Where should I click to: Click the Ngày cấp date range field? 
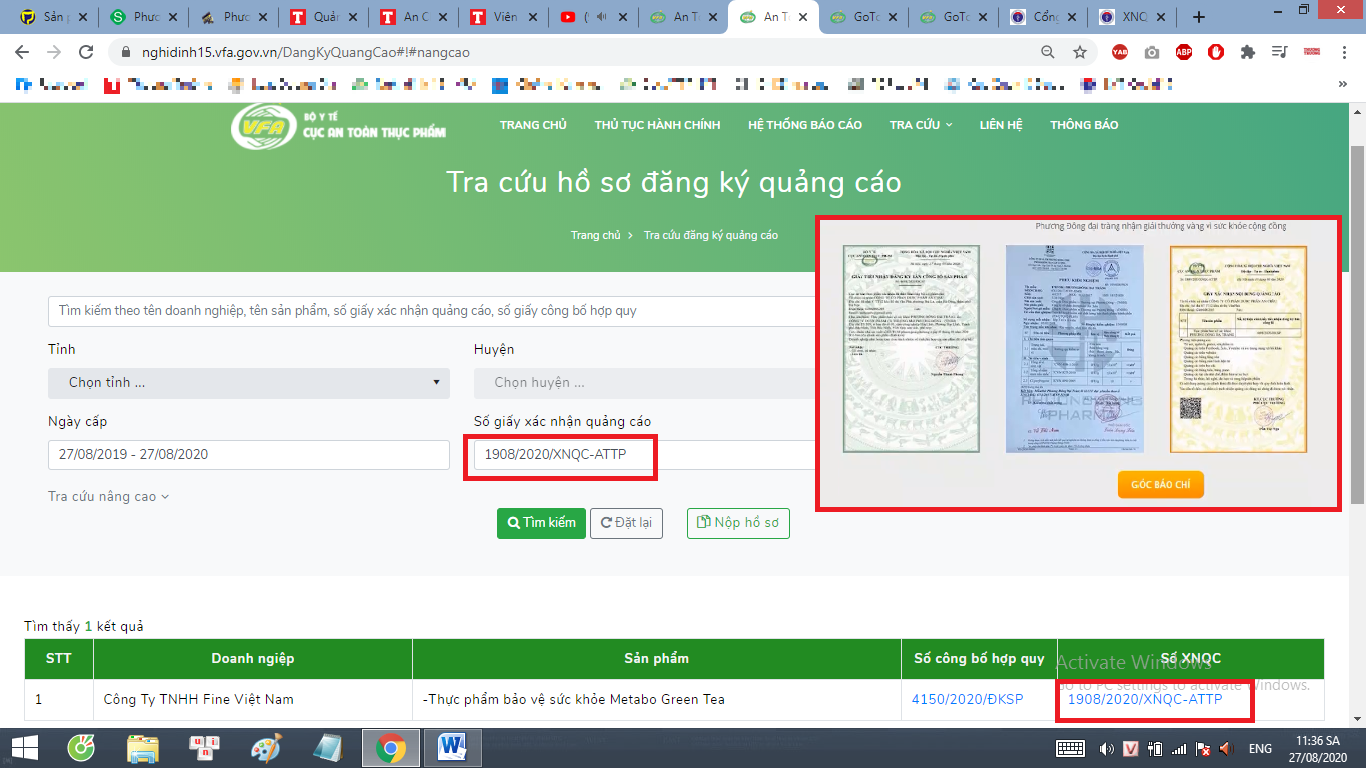point(249,454)
